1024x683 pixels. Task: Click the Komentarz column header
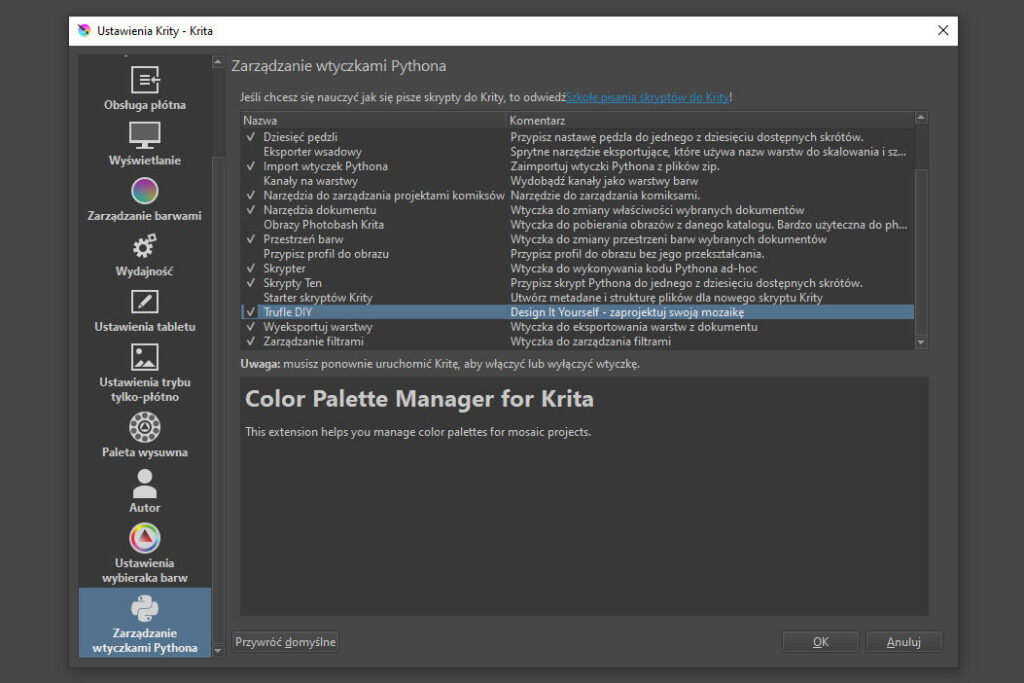[x=710, y=120]
